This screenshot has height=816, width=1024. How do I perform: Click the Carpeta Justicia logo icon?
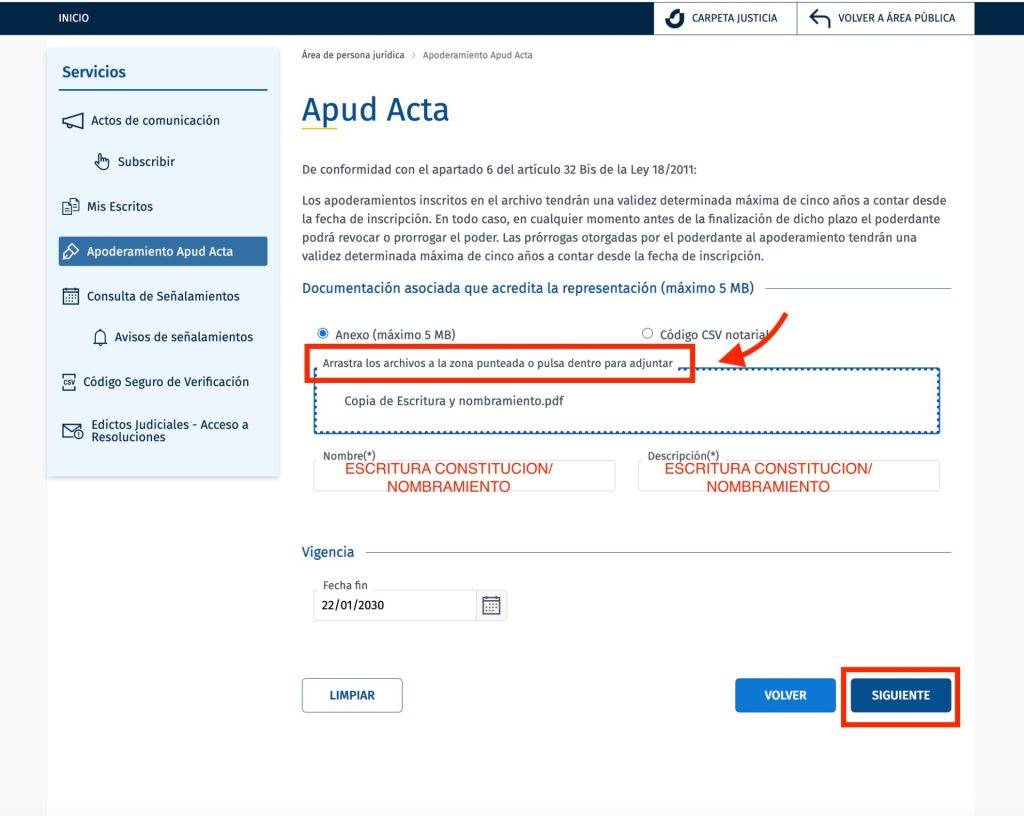(675, 18)
